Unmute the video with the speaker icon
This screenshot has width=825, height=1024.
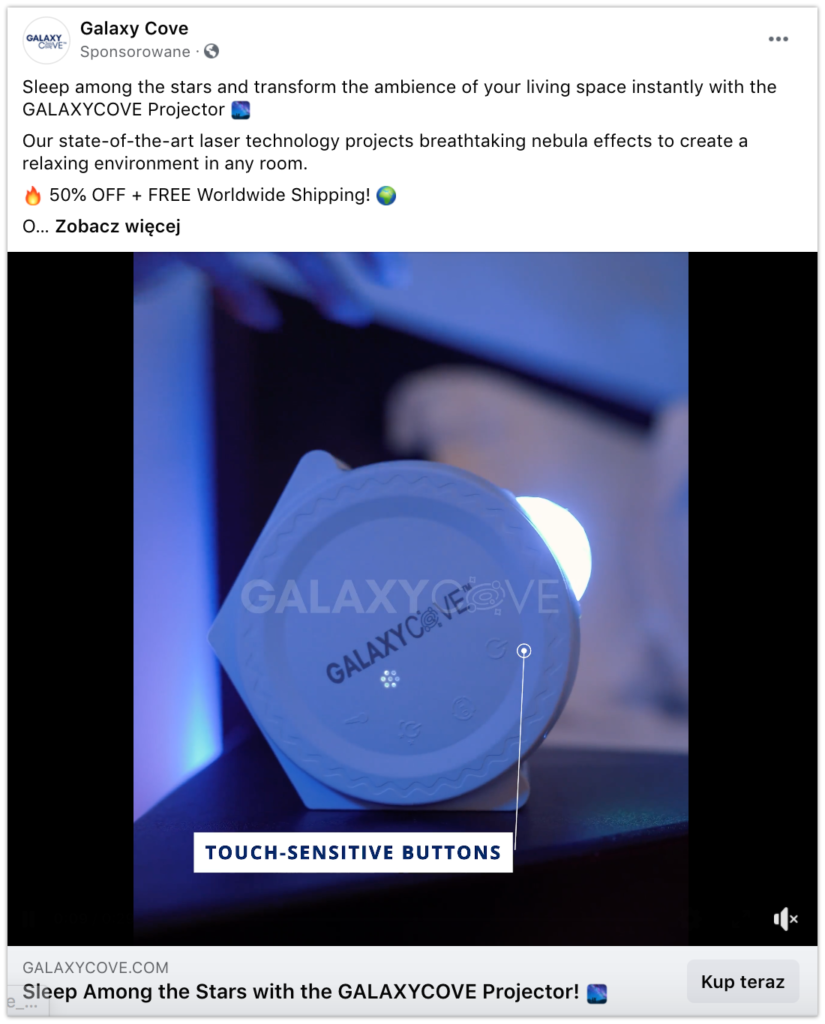[785, 919]
